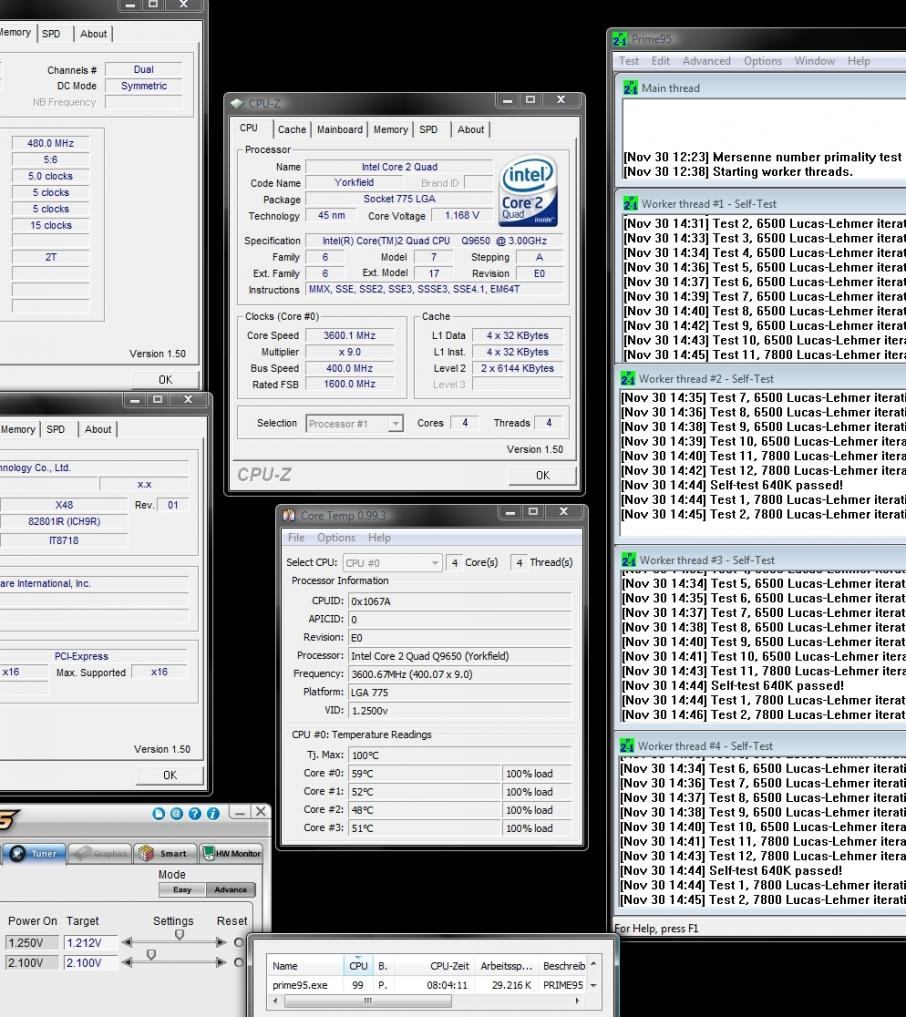Click the Target field showing 2.100V
Screen dimensions: 906x1017
tap(90, 963)
